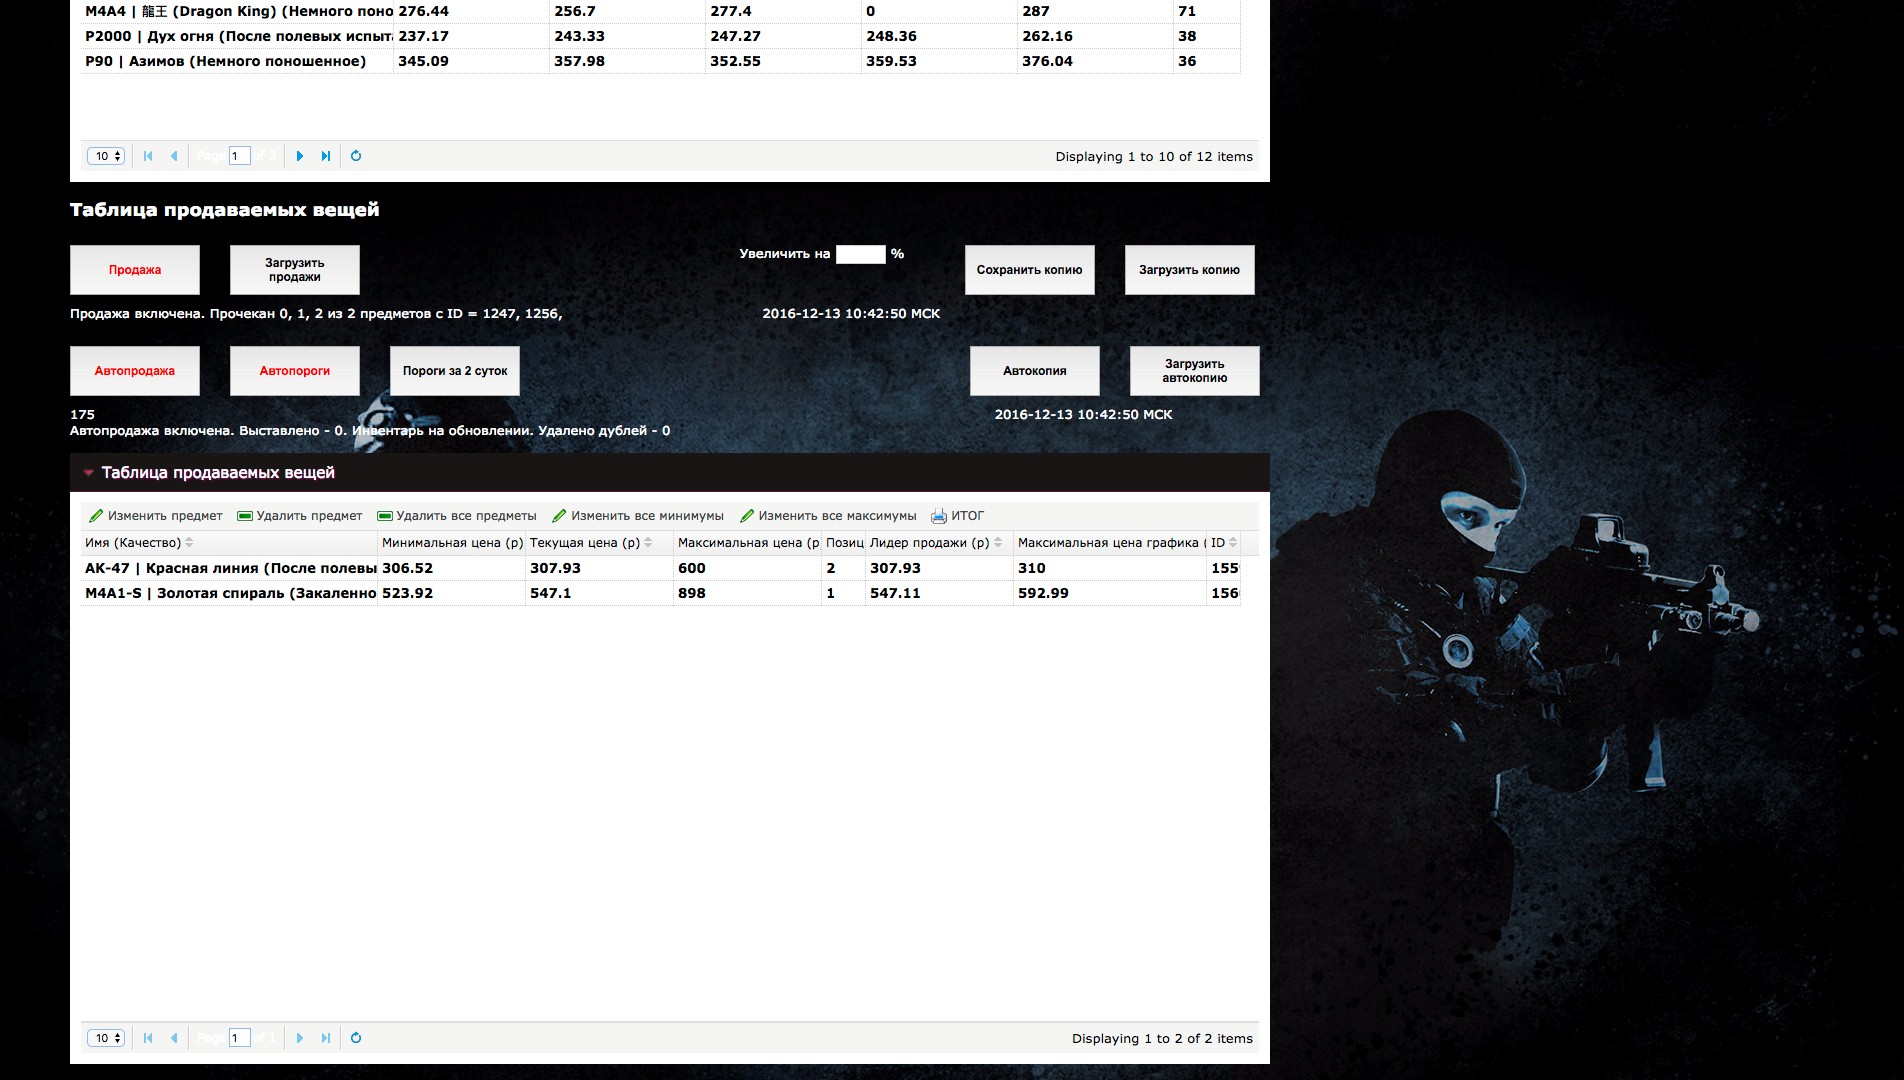The width and height of the screenshot is (1904, 1080).
Task: Click the Увеличить на percent input field
Action: [860, 254]
